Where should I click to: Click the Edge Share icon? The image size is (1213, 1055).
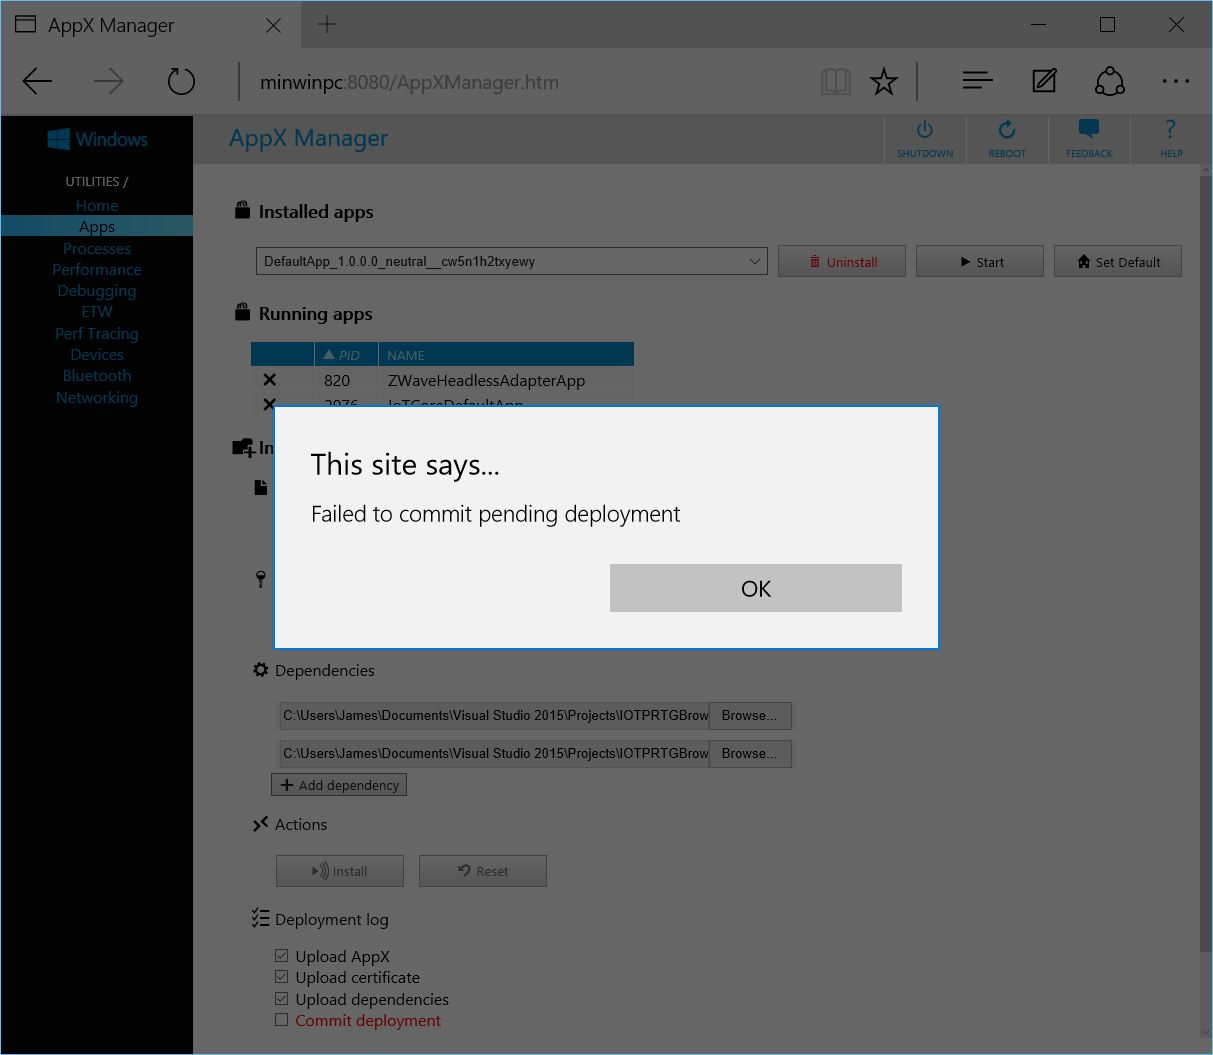point(1110,81)
